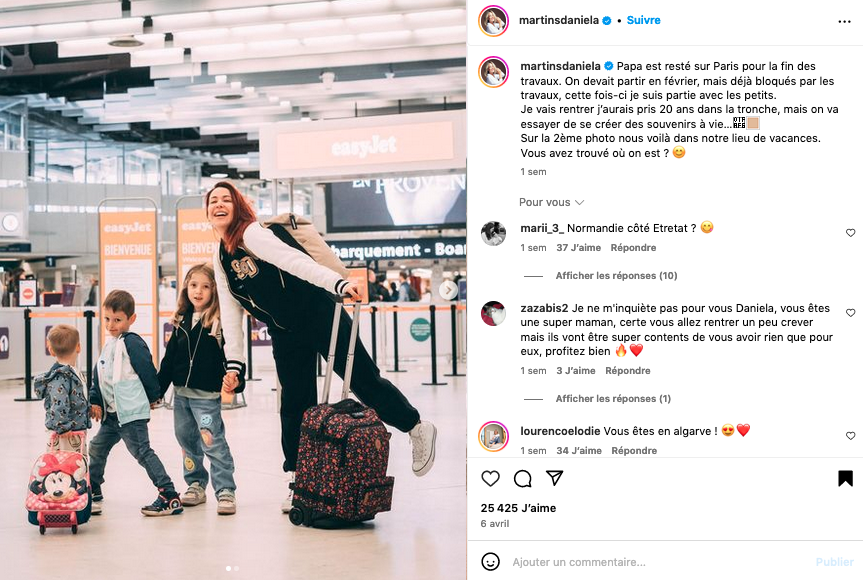Show the 1 reply under zazabis2

613,398
